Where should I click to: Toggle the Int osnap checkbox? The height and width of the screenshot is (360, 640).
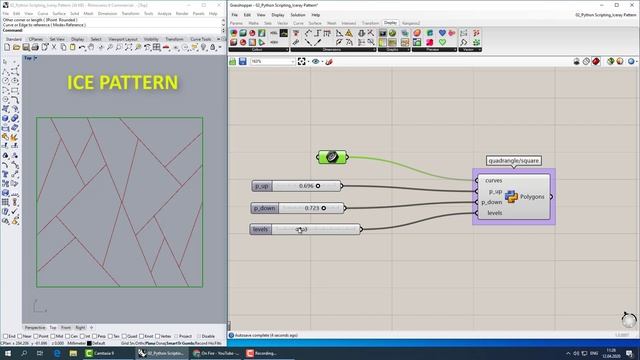(82, 336)
